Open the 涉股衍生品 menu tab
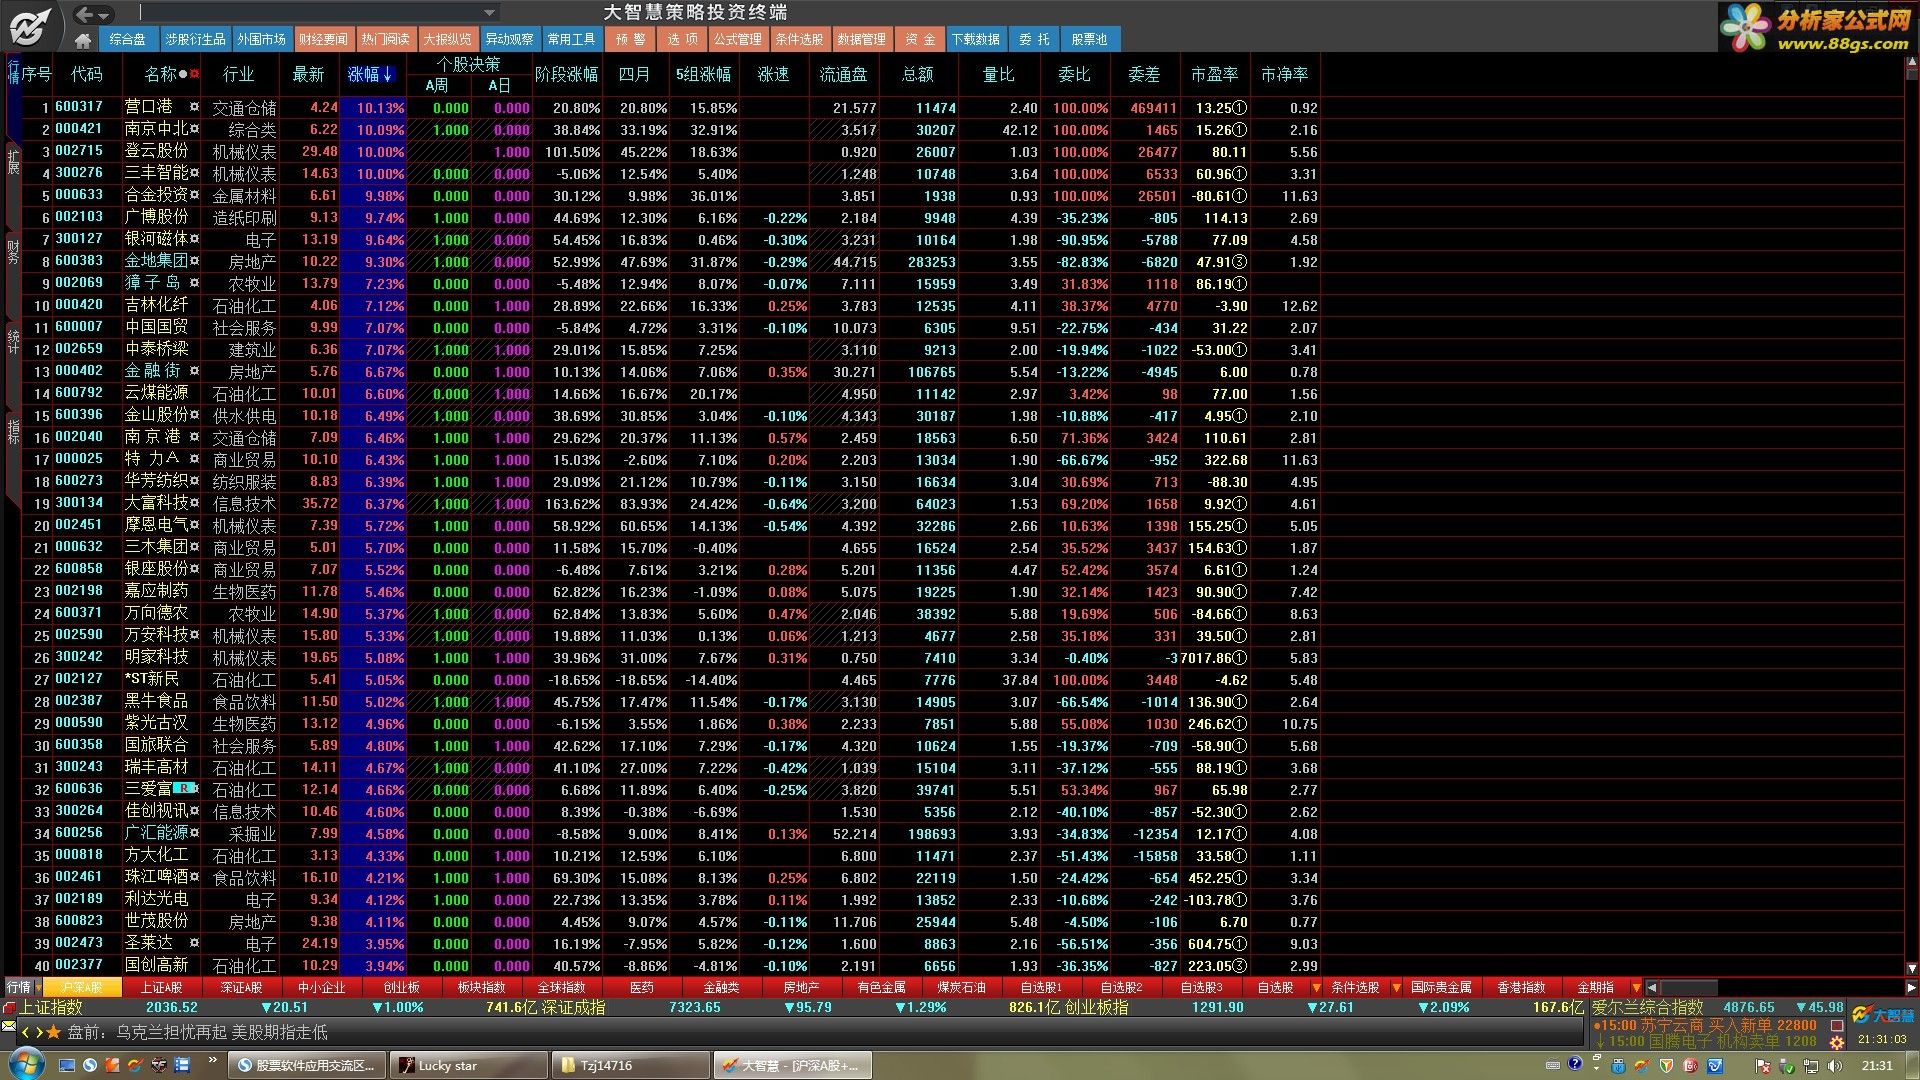 (x=195, y=39)
